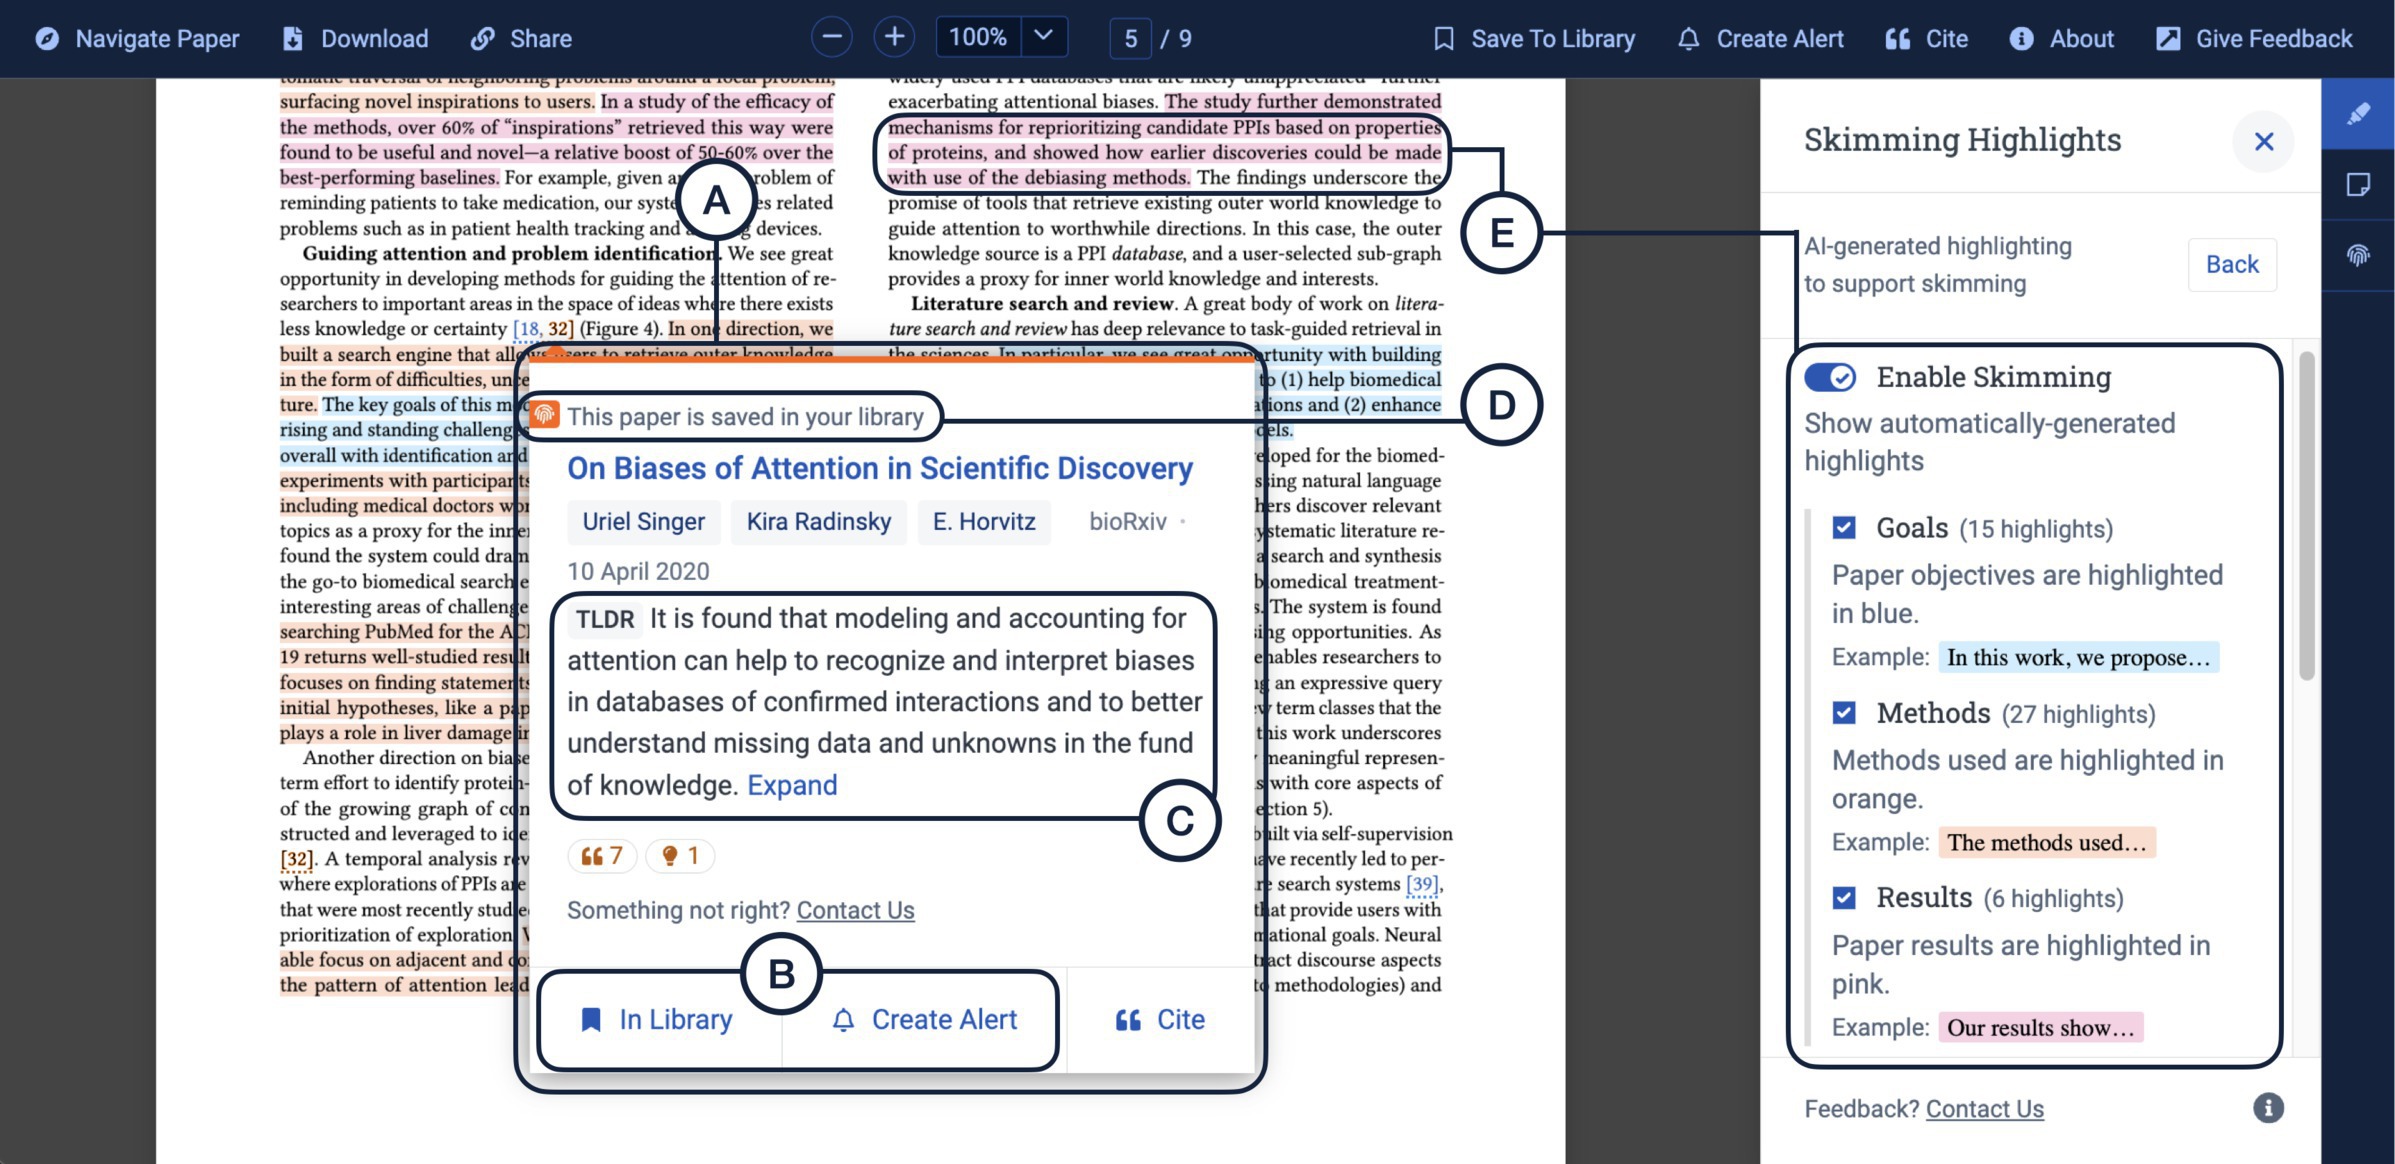Click Give Feedback in top bar

tap(2254, 39)
